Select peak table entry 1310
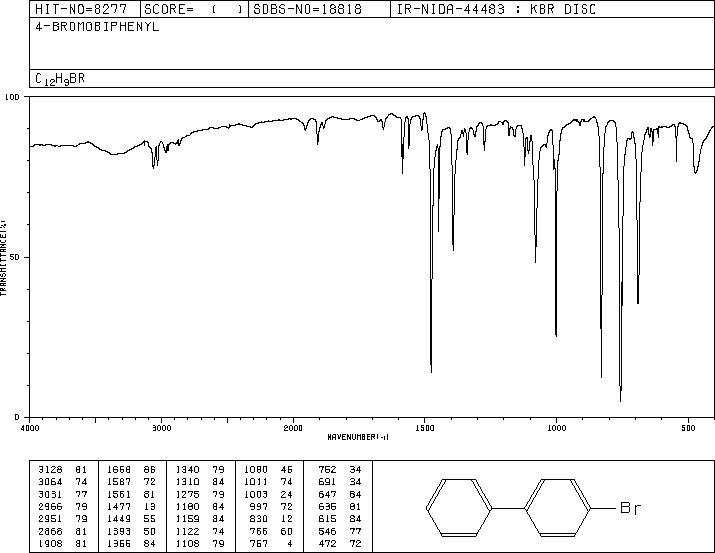 click(187, 482)
